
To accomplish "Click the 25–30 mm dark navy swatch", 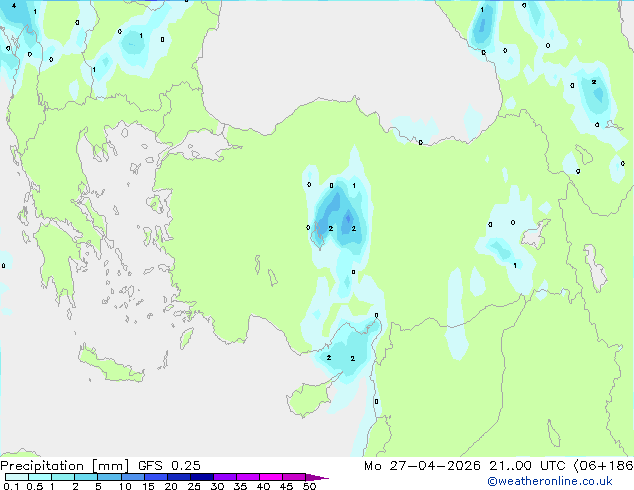I will [x=202, y=477].
